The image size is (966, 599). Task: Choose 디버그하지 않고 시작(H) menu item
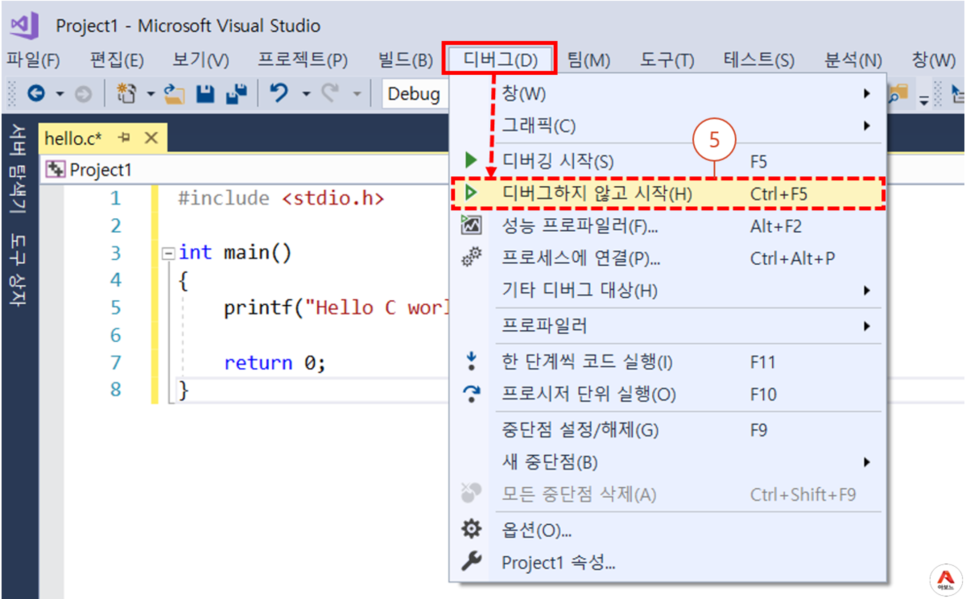668,194
